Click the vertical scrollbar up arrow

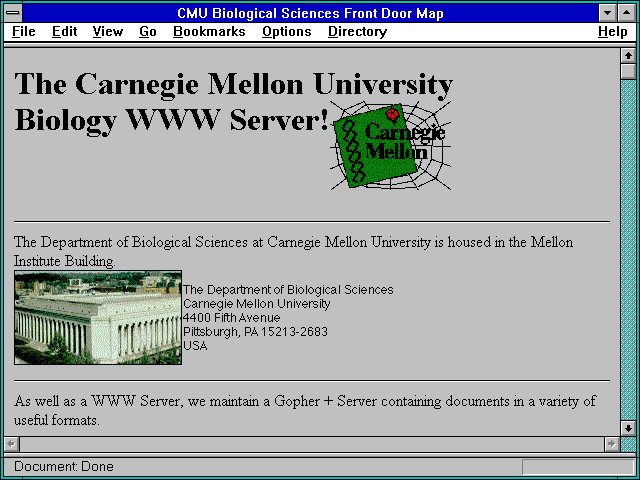(x=628, y=56)
